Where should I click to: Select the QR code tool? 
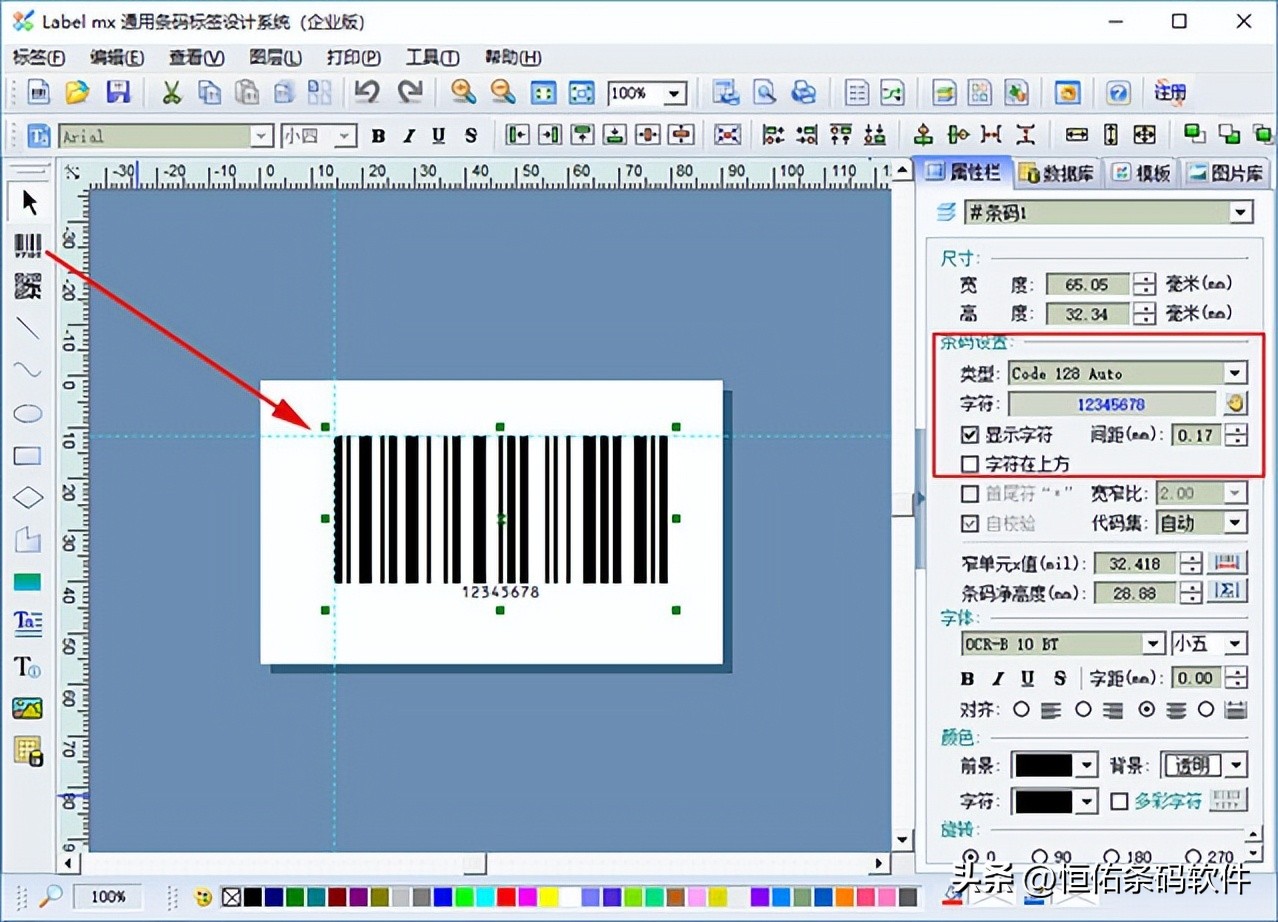[x=28, y=287]
